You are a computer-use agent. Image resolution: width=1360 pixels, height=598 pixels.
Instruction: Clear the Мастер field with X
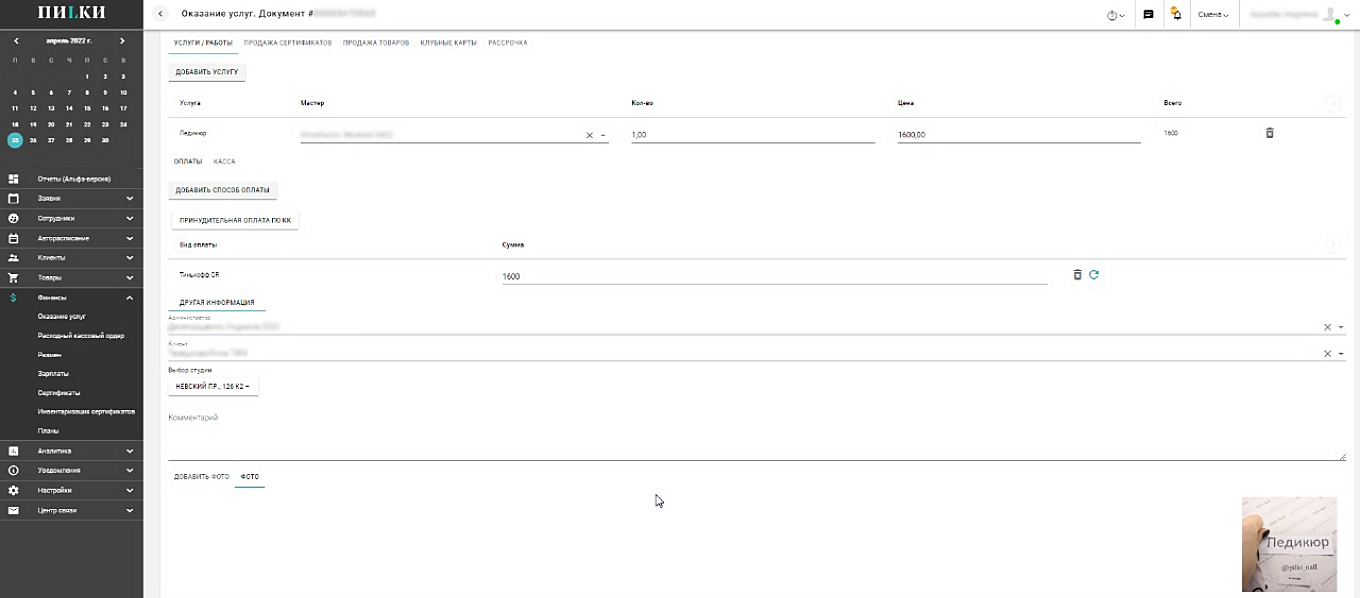point(589,135)
